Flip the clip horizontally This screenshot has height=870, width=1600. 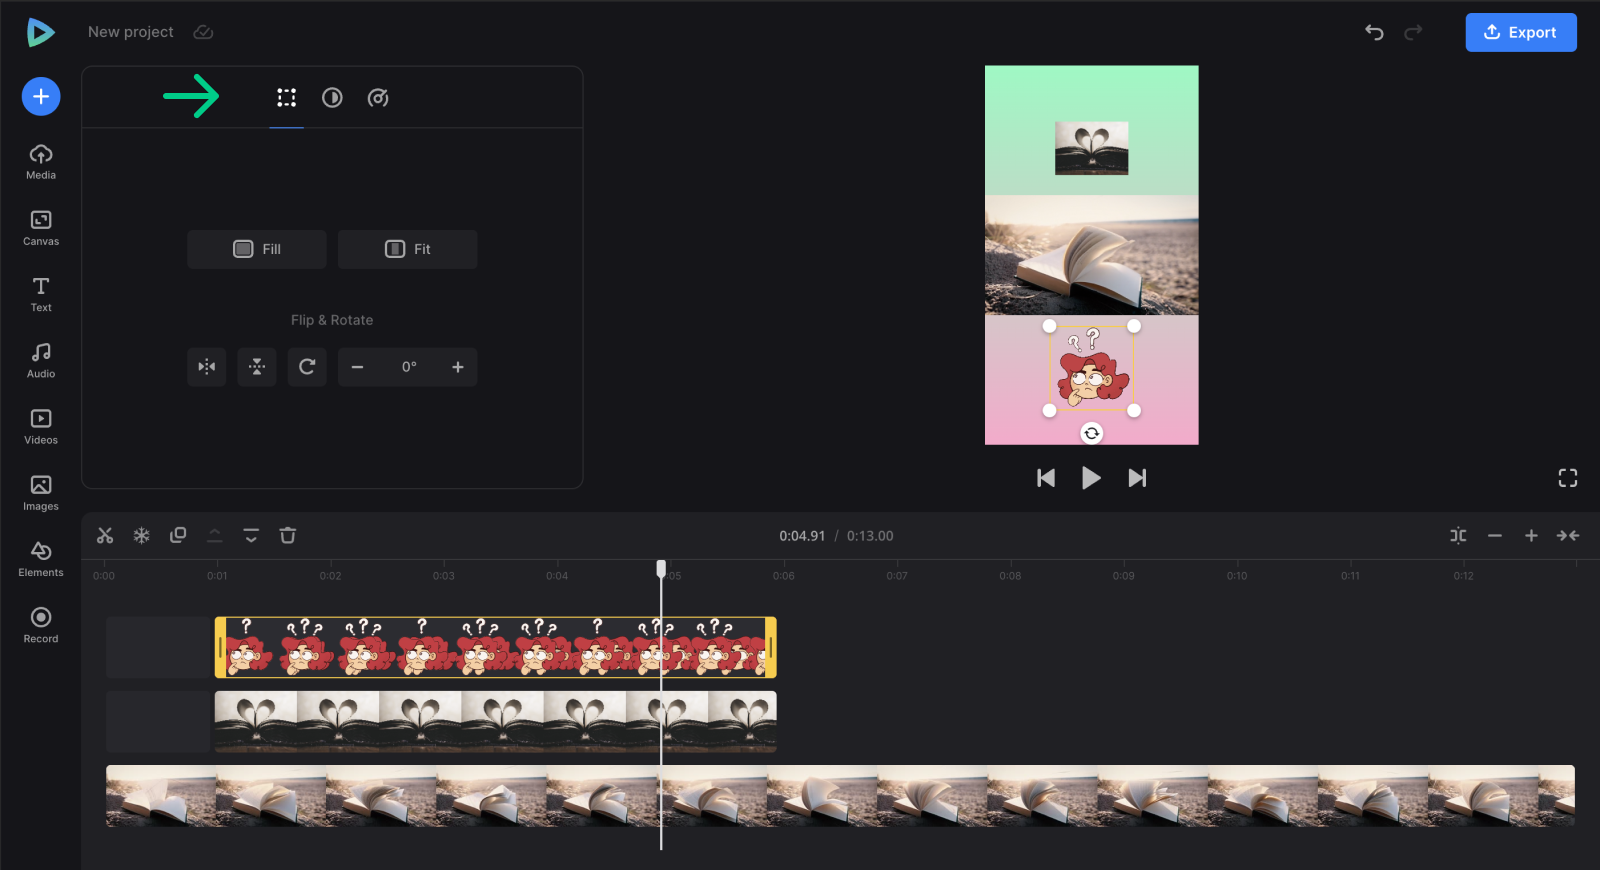(x=207, y=367)
